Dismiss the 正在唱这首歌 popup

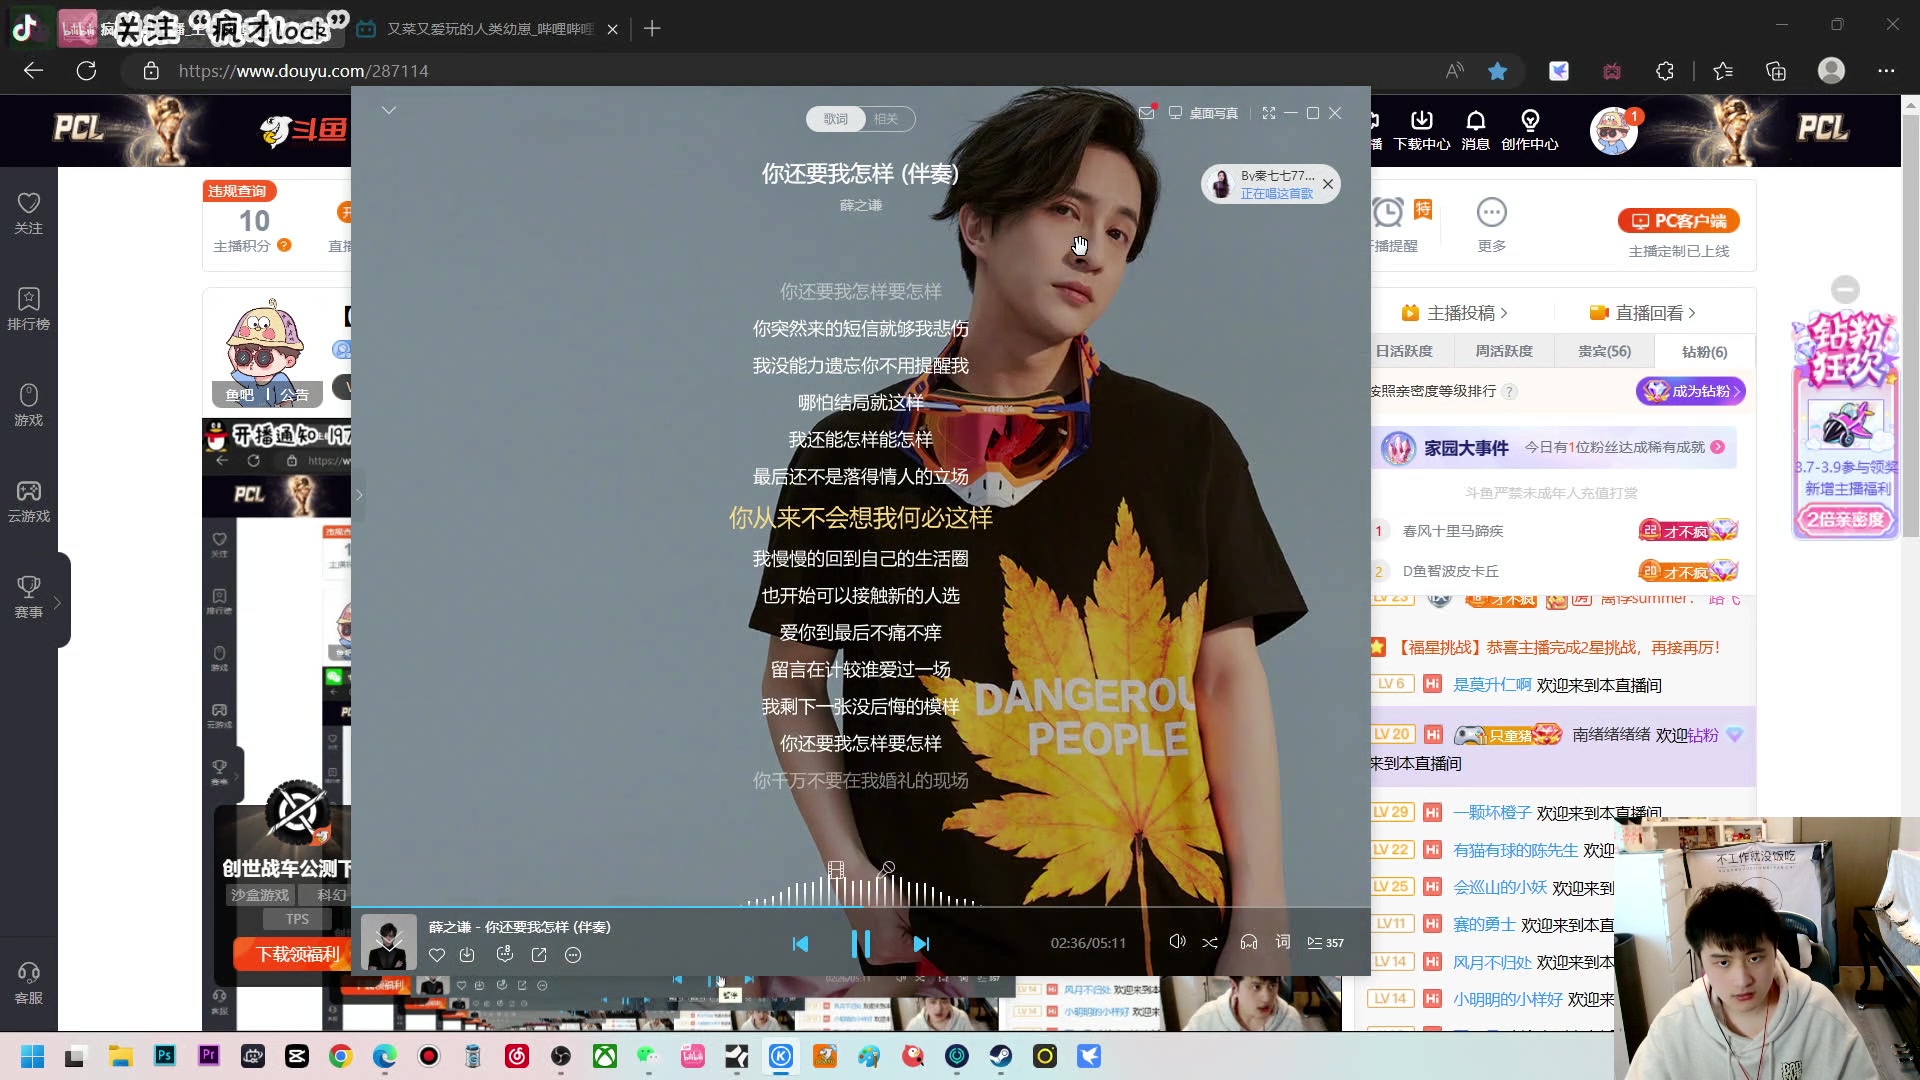tap(1328, 184)
